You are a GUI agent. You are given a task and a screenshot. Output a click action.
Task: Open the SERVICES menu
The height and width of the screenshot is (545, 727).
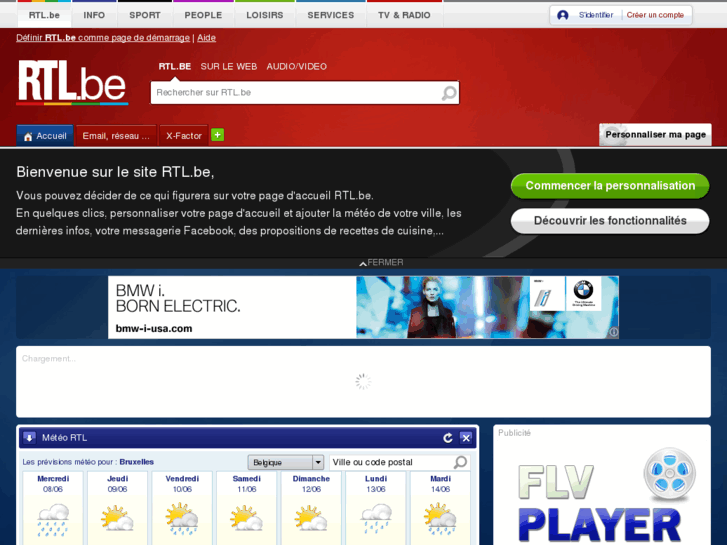click(x=331, y=15)
